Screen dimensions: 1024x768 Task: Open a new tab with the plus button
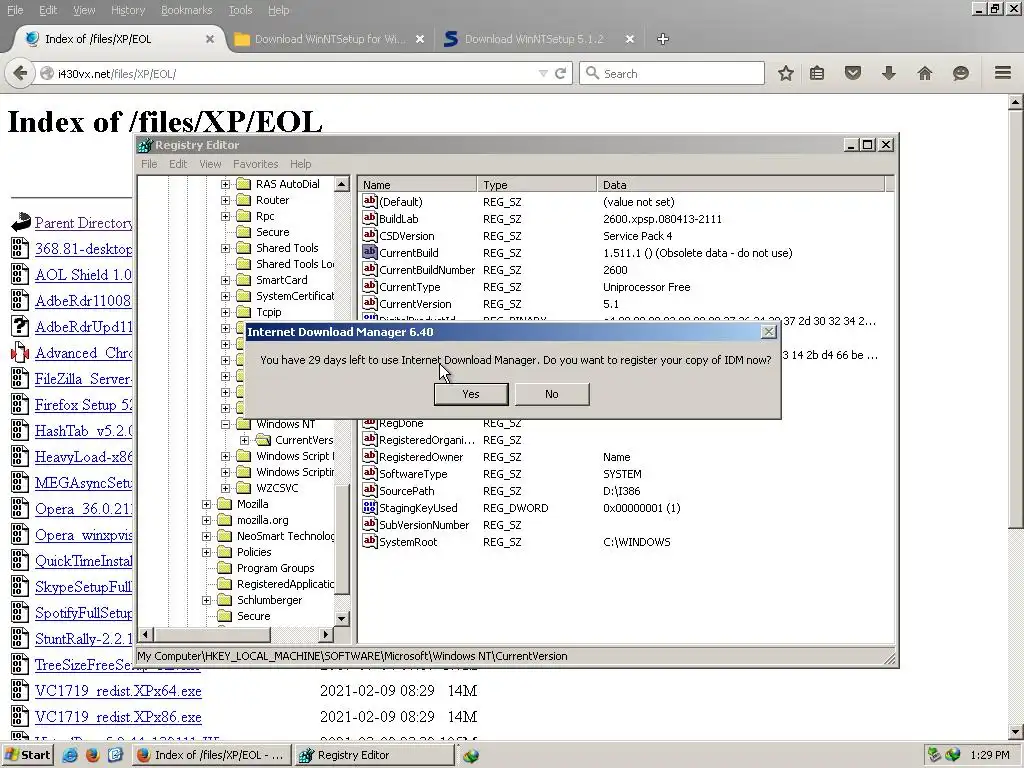[x=663, y=39]
